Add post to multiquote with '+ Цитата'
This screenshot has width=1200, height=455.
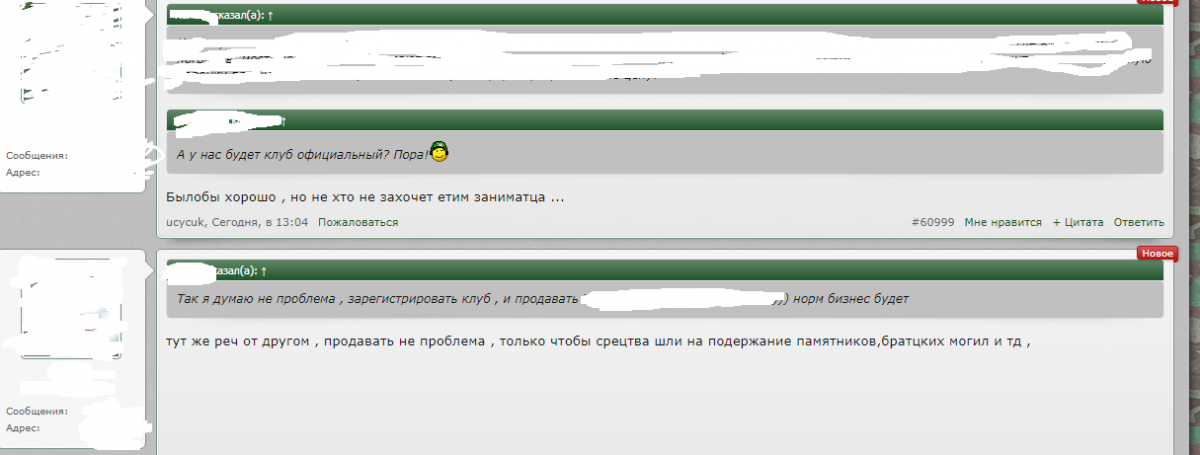point(1078,222)
